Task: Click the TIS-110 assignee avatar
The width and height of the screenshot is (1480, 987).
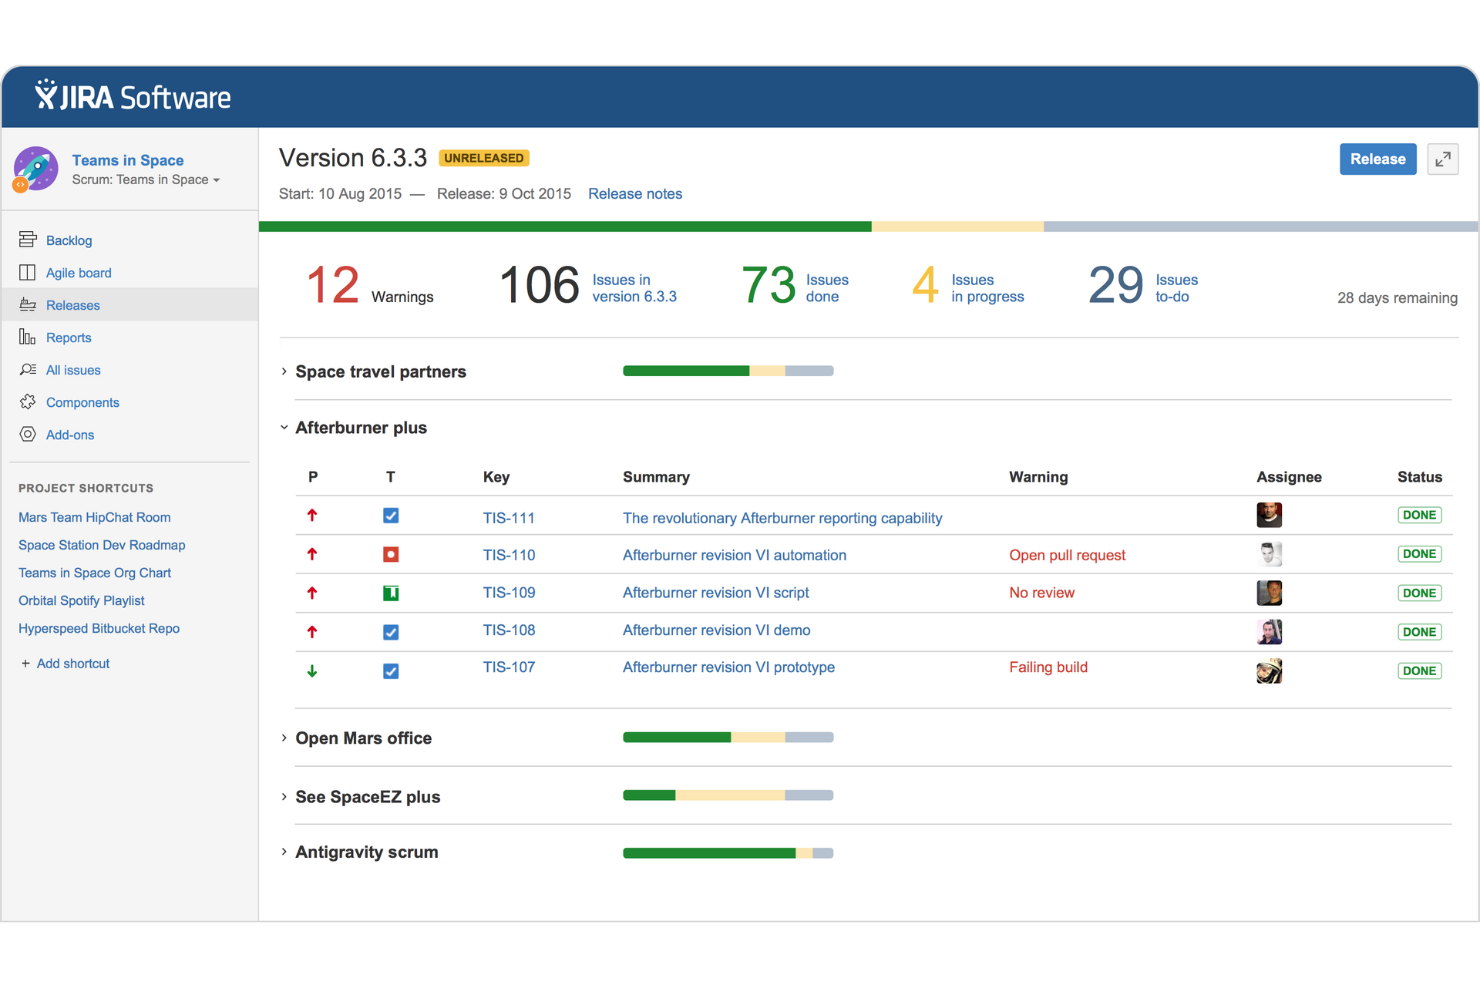Action: [1269, 554]
